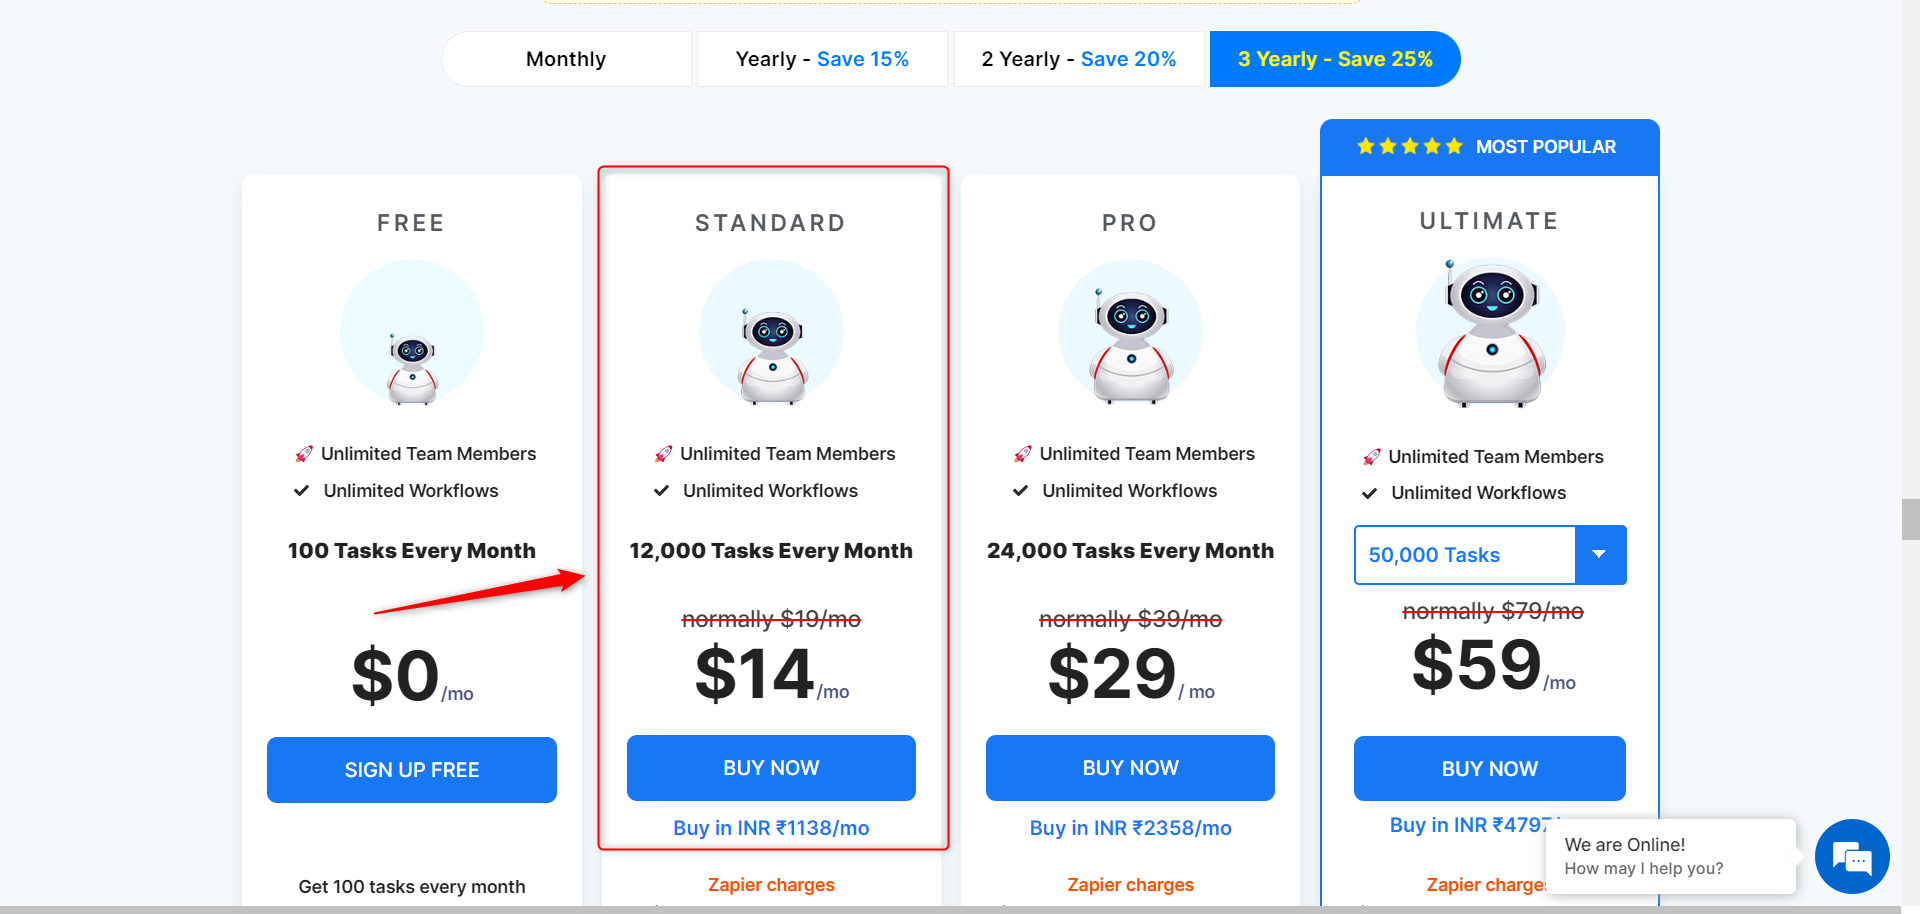Screen dimensions: 1920x914
Task: Switch to 2 Yearly - Save 20%
Action: coord(1079,59)
